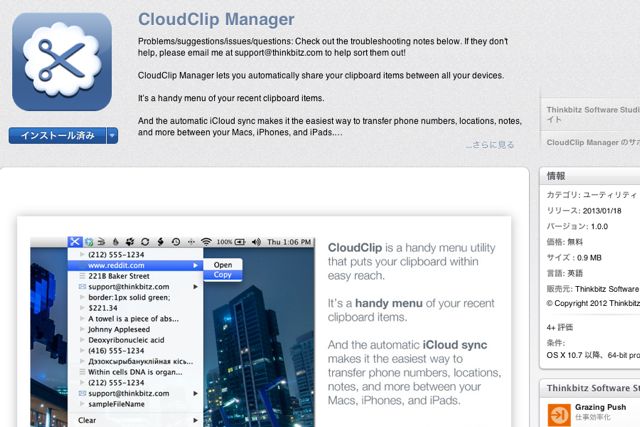Click the battery icon in screenshot menu bar
This screenshot has height=427, width=640.
(240, 242)
